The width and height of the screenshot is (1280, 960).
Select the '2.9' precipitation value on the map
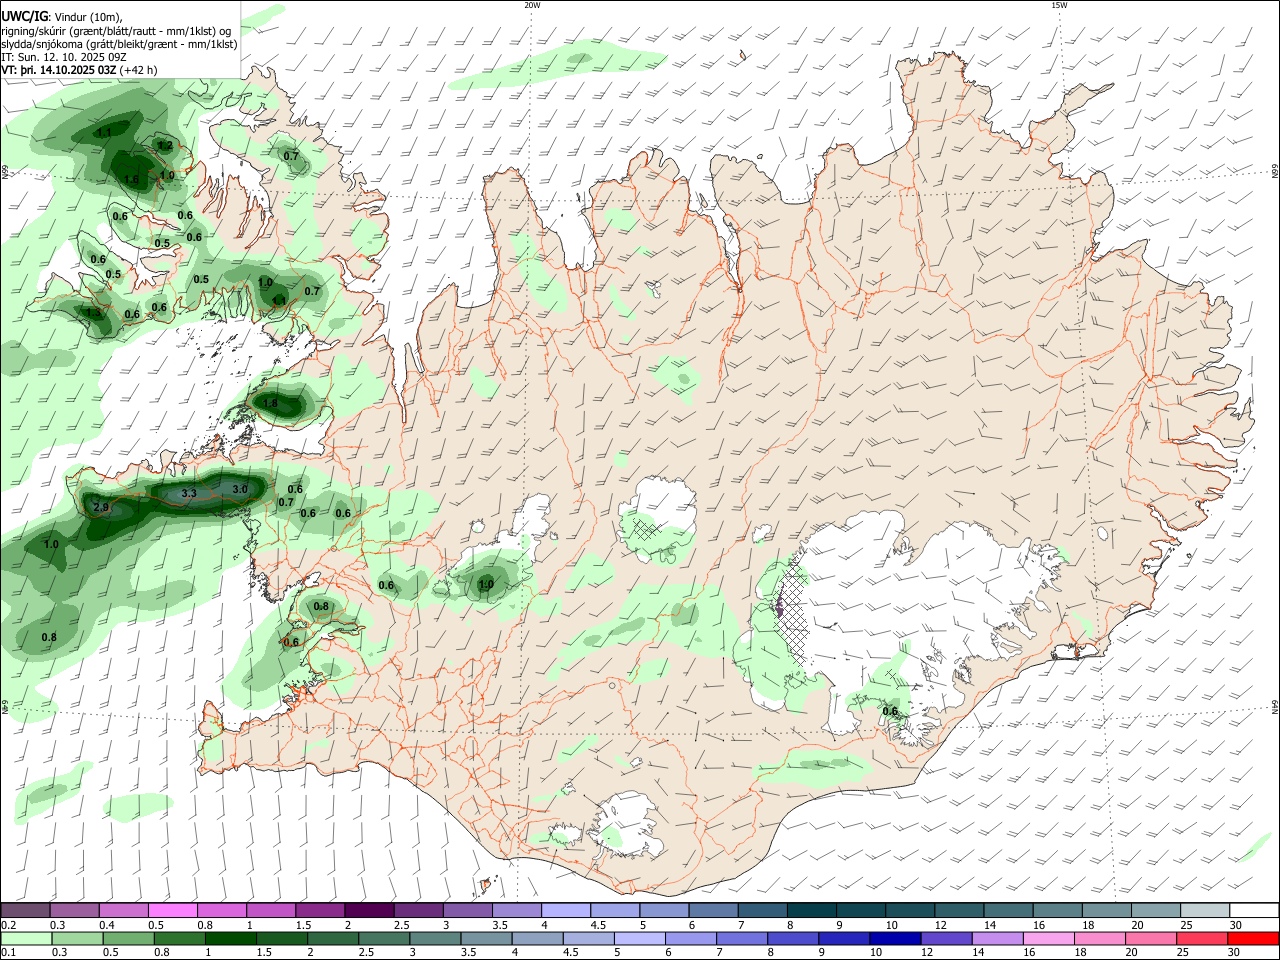point(100,508)
